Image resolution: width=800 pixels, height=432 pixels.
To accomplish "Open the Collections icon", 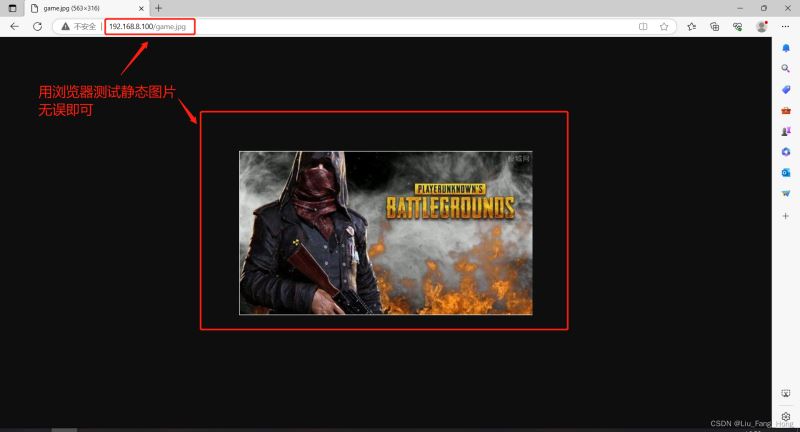I will point(714,27).
